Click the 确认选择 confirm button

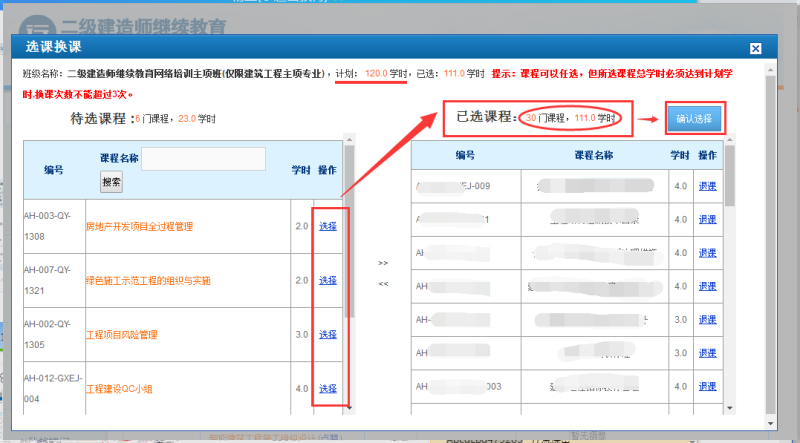693,118
